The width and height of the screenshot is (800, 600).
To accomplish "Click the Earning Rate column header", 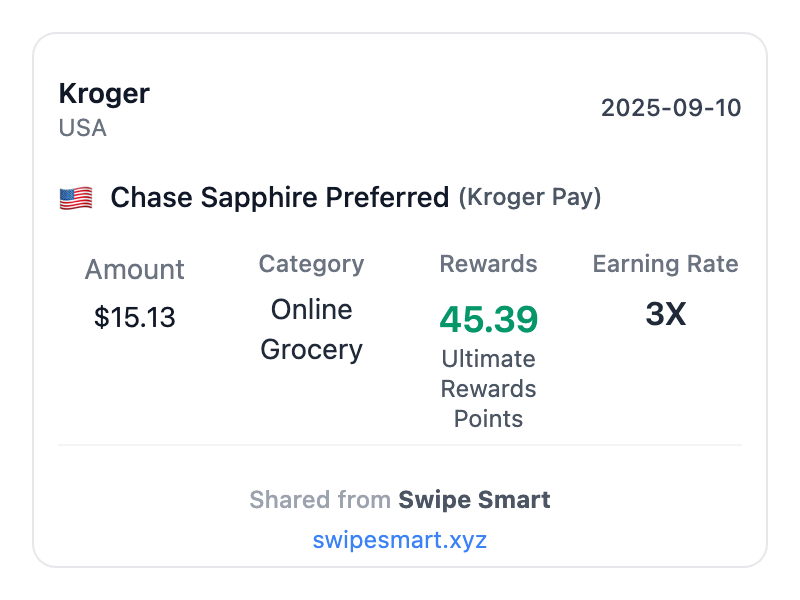I will coord(665,264).
